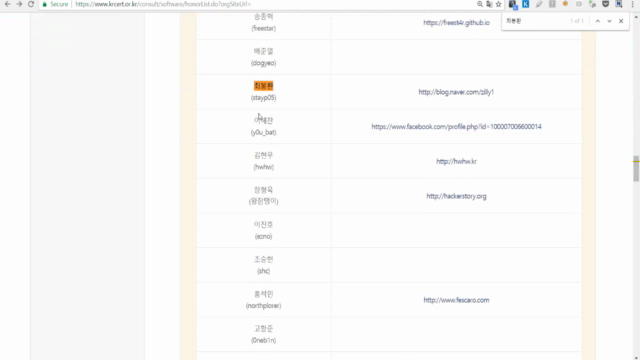Screen dimensions: 640x360
Task: Click the translate page icon
Action: pos(489,4)
